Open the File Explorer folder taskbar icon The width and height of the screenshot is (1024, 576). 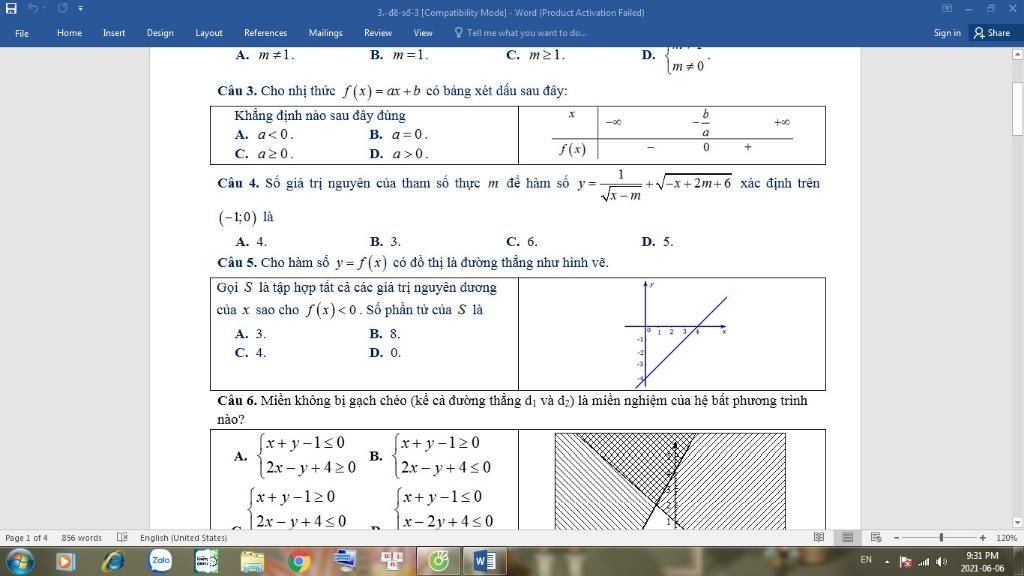click(x=252, y=561)
